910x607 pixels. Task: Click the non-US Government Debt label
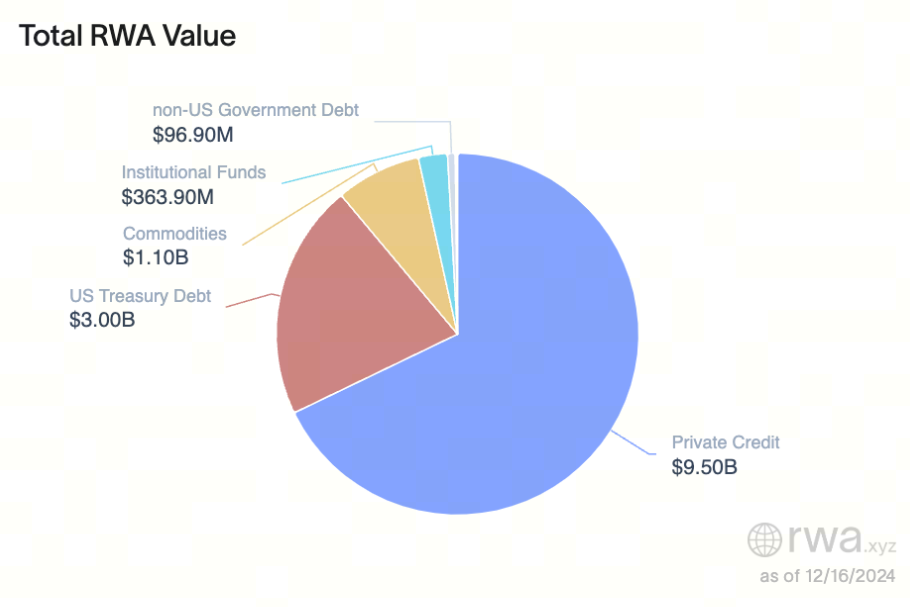point(255,110)
